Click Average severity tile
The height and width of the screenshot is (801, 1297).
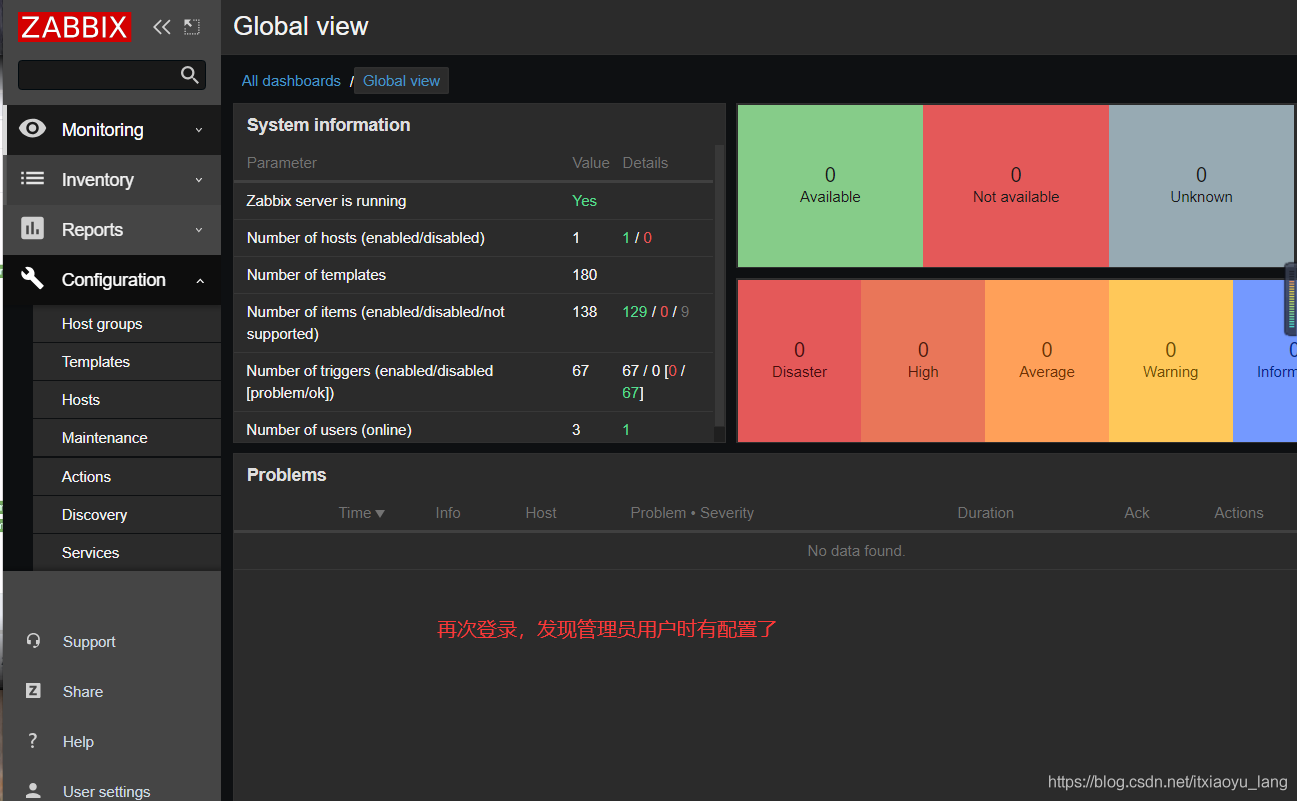[x=1047, y=361]
